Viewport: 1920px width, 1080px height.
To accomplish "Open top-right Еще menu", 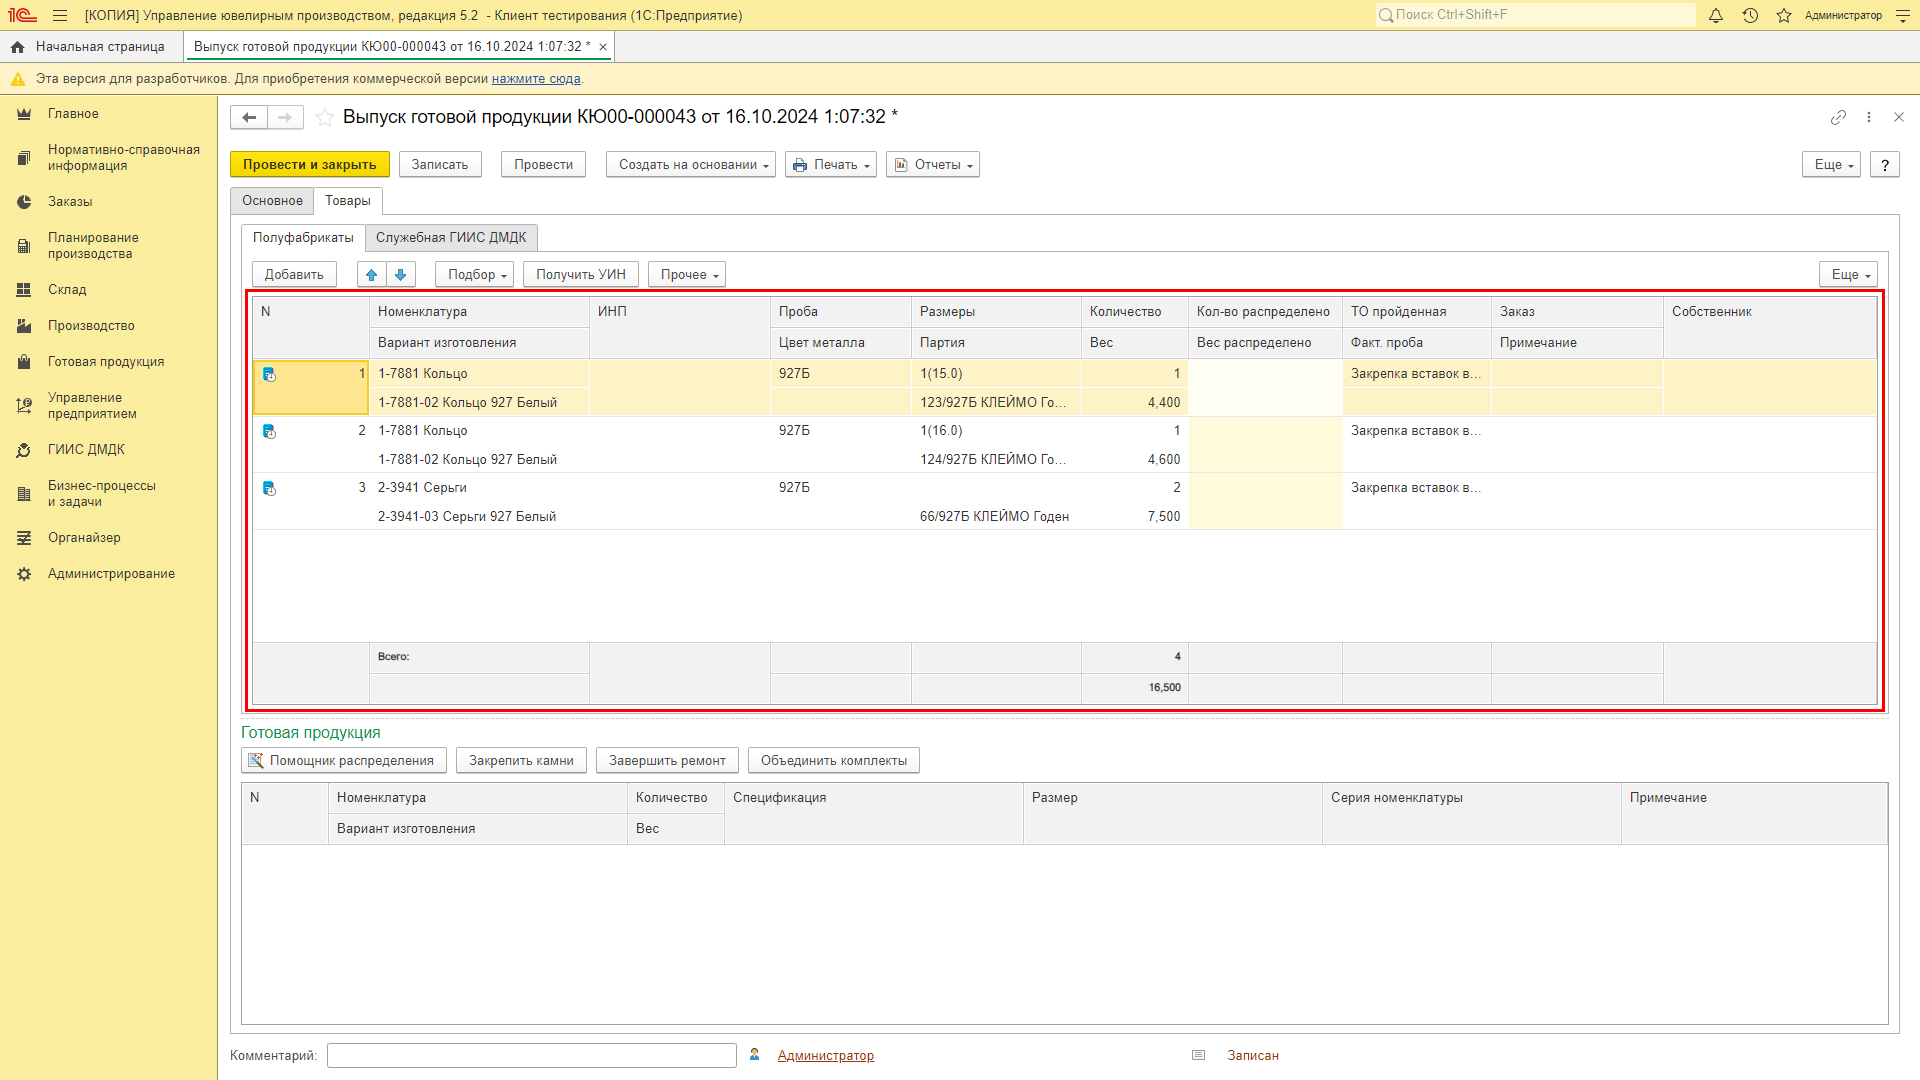I will [1832, 165].
